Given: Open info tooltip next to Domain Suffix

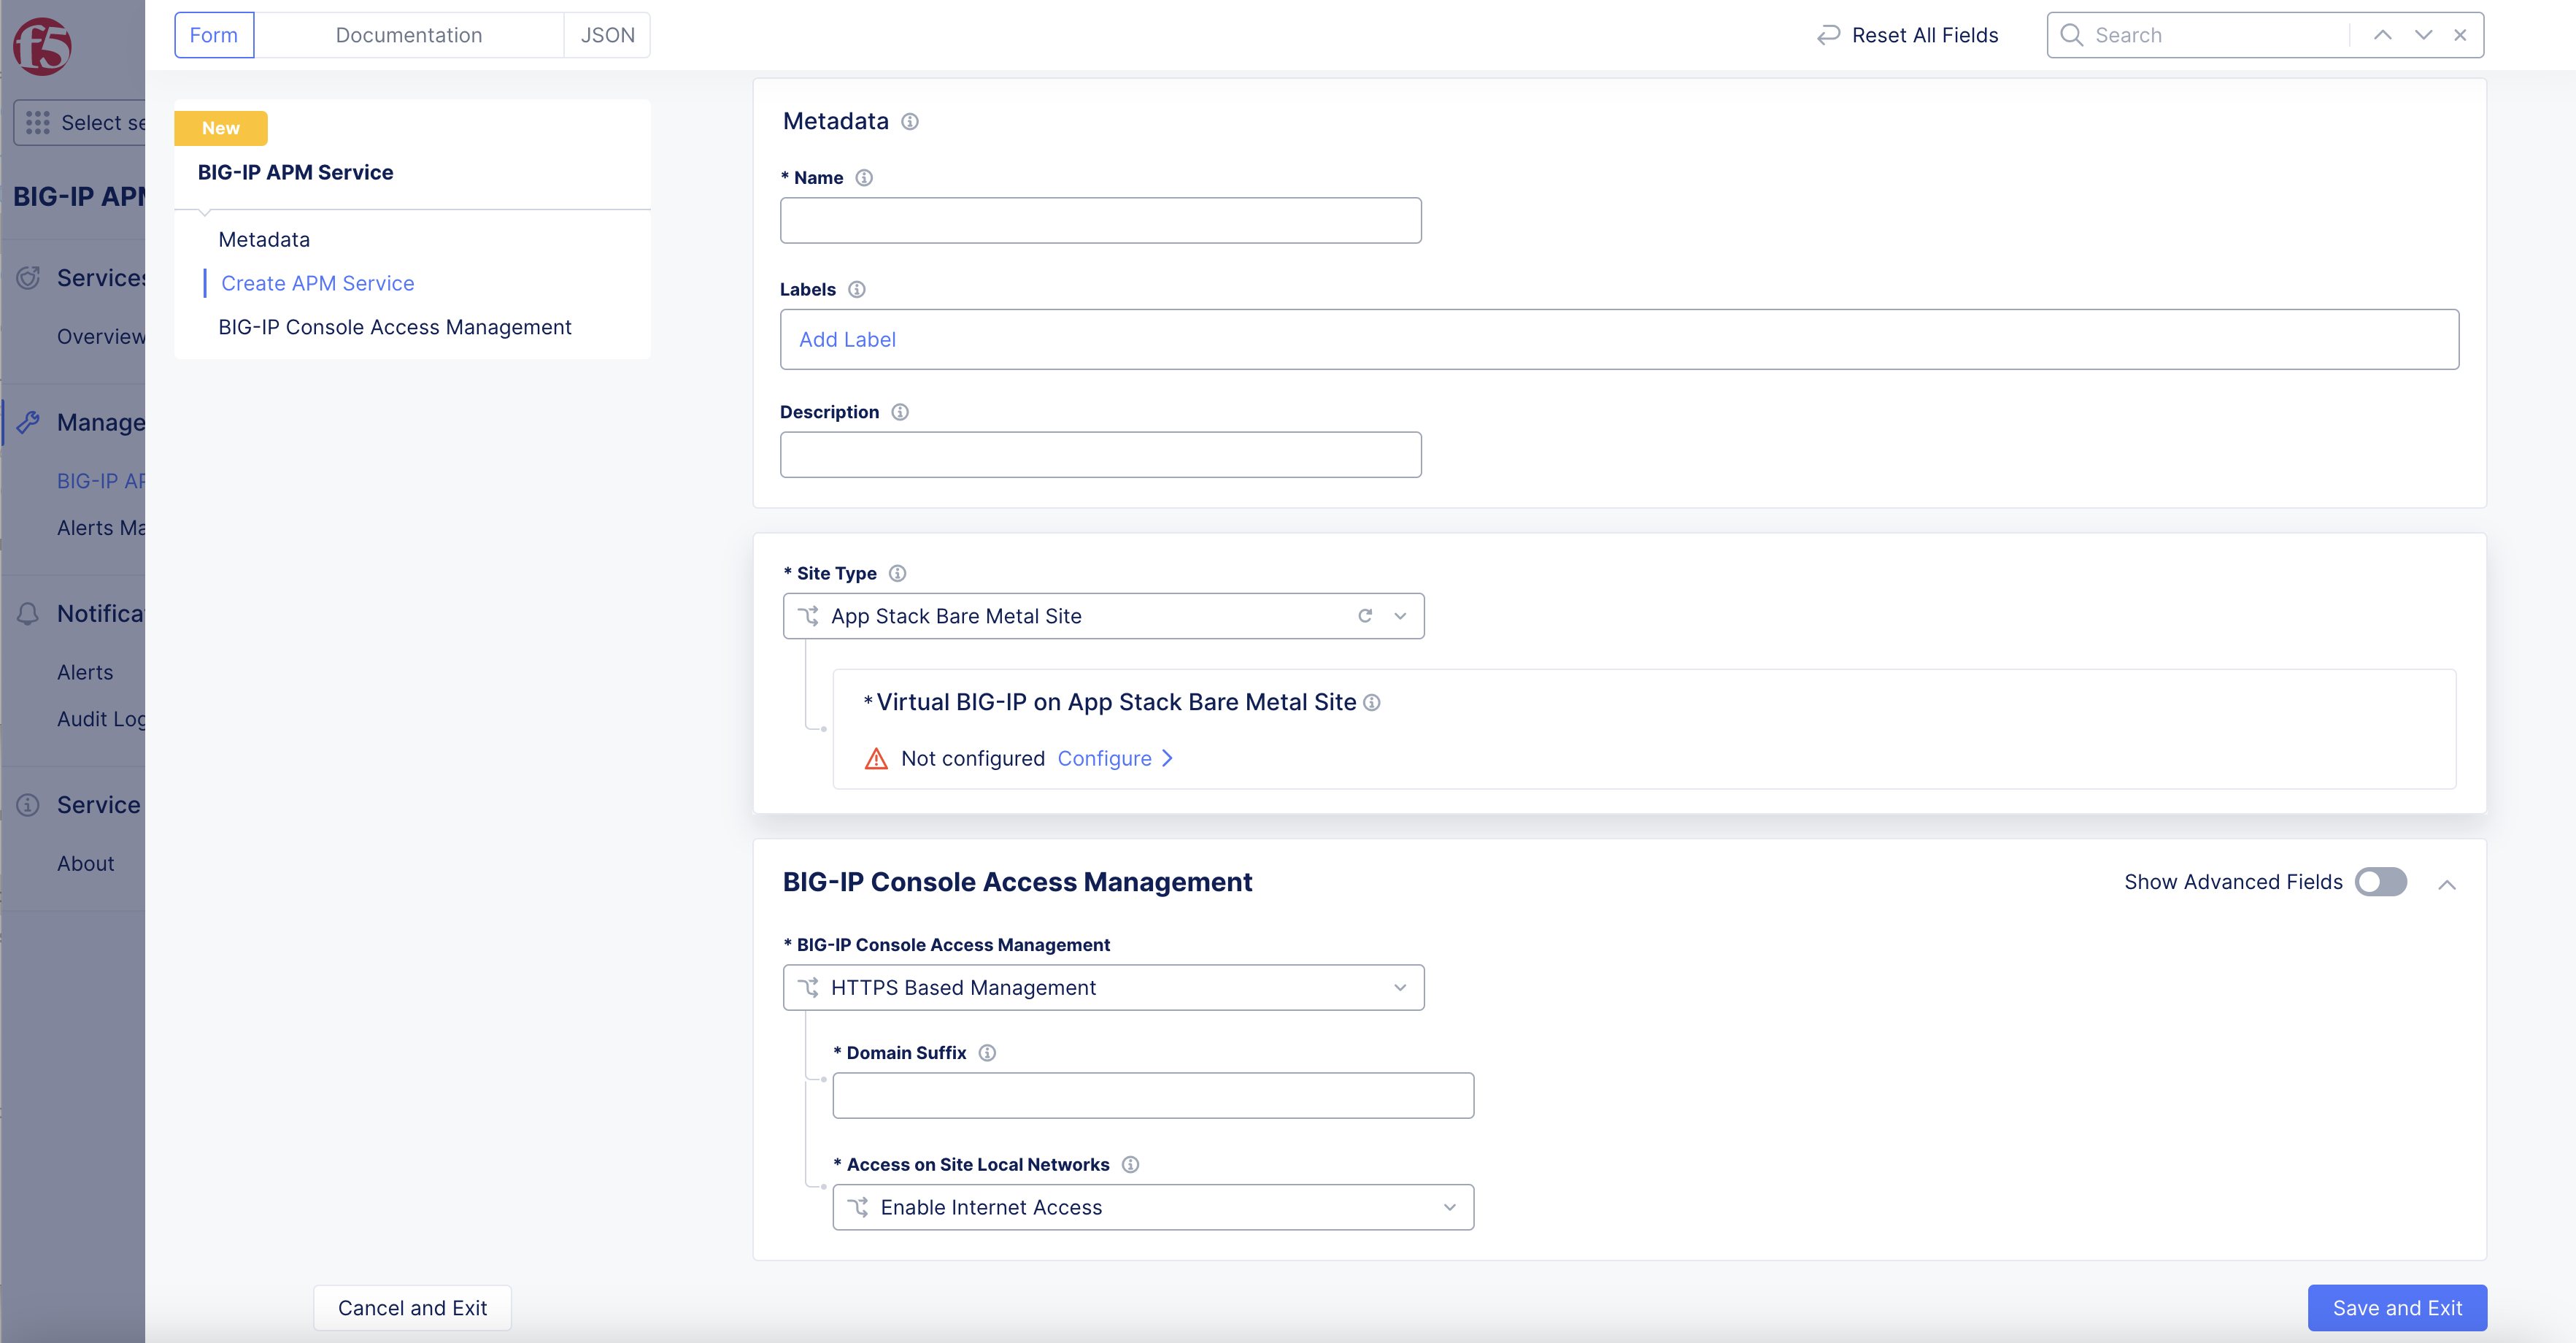Looking at the screenshot, I should pyautogui.click(x=987, y=1053).
